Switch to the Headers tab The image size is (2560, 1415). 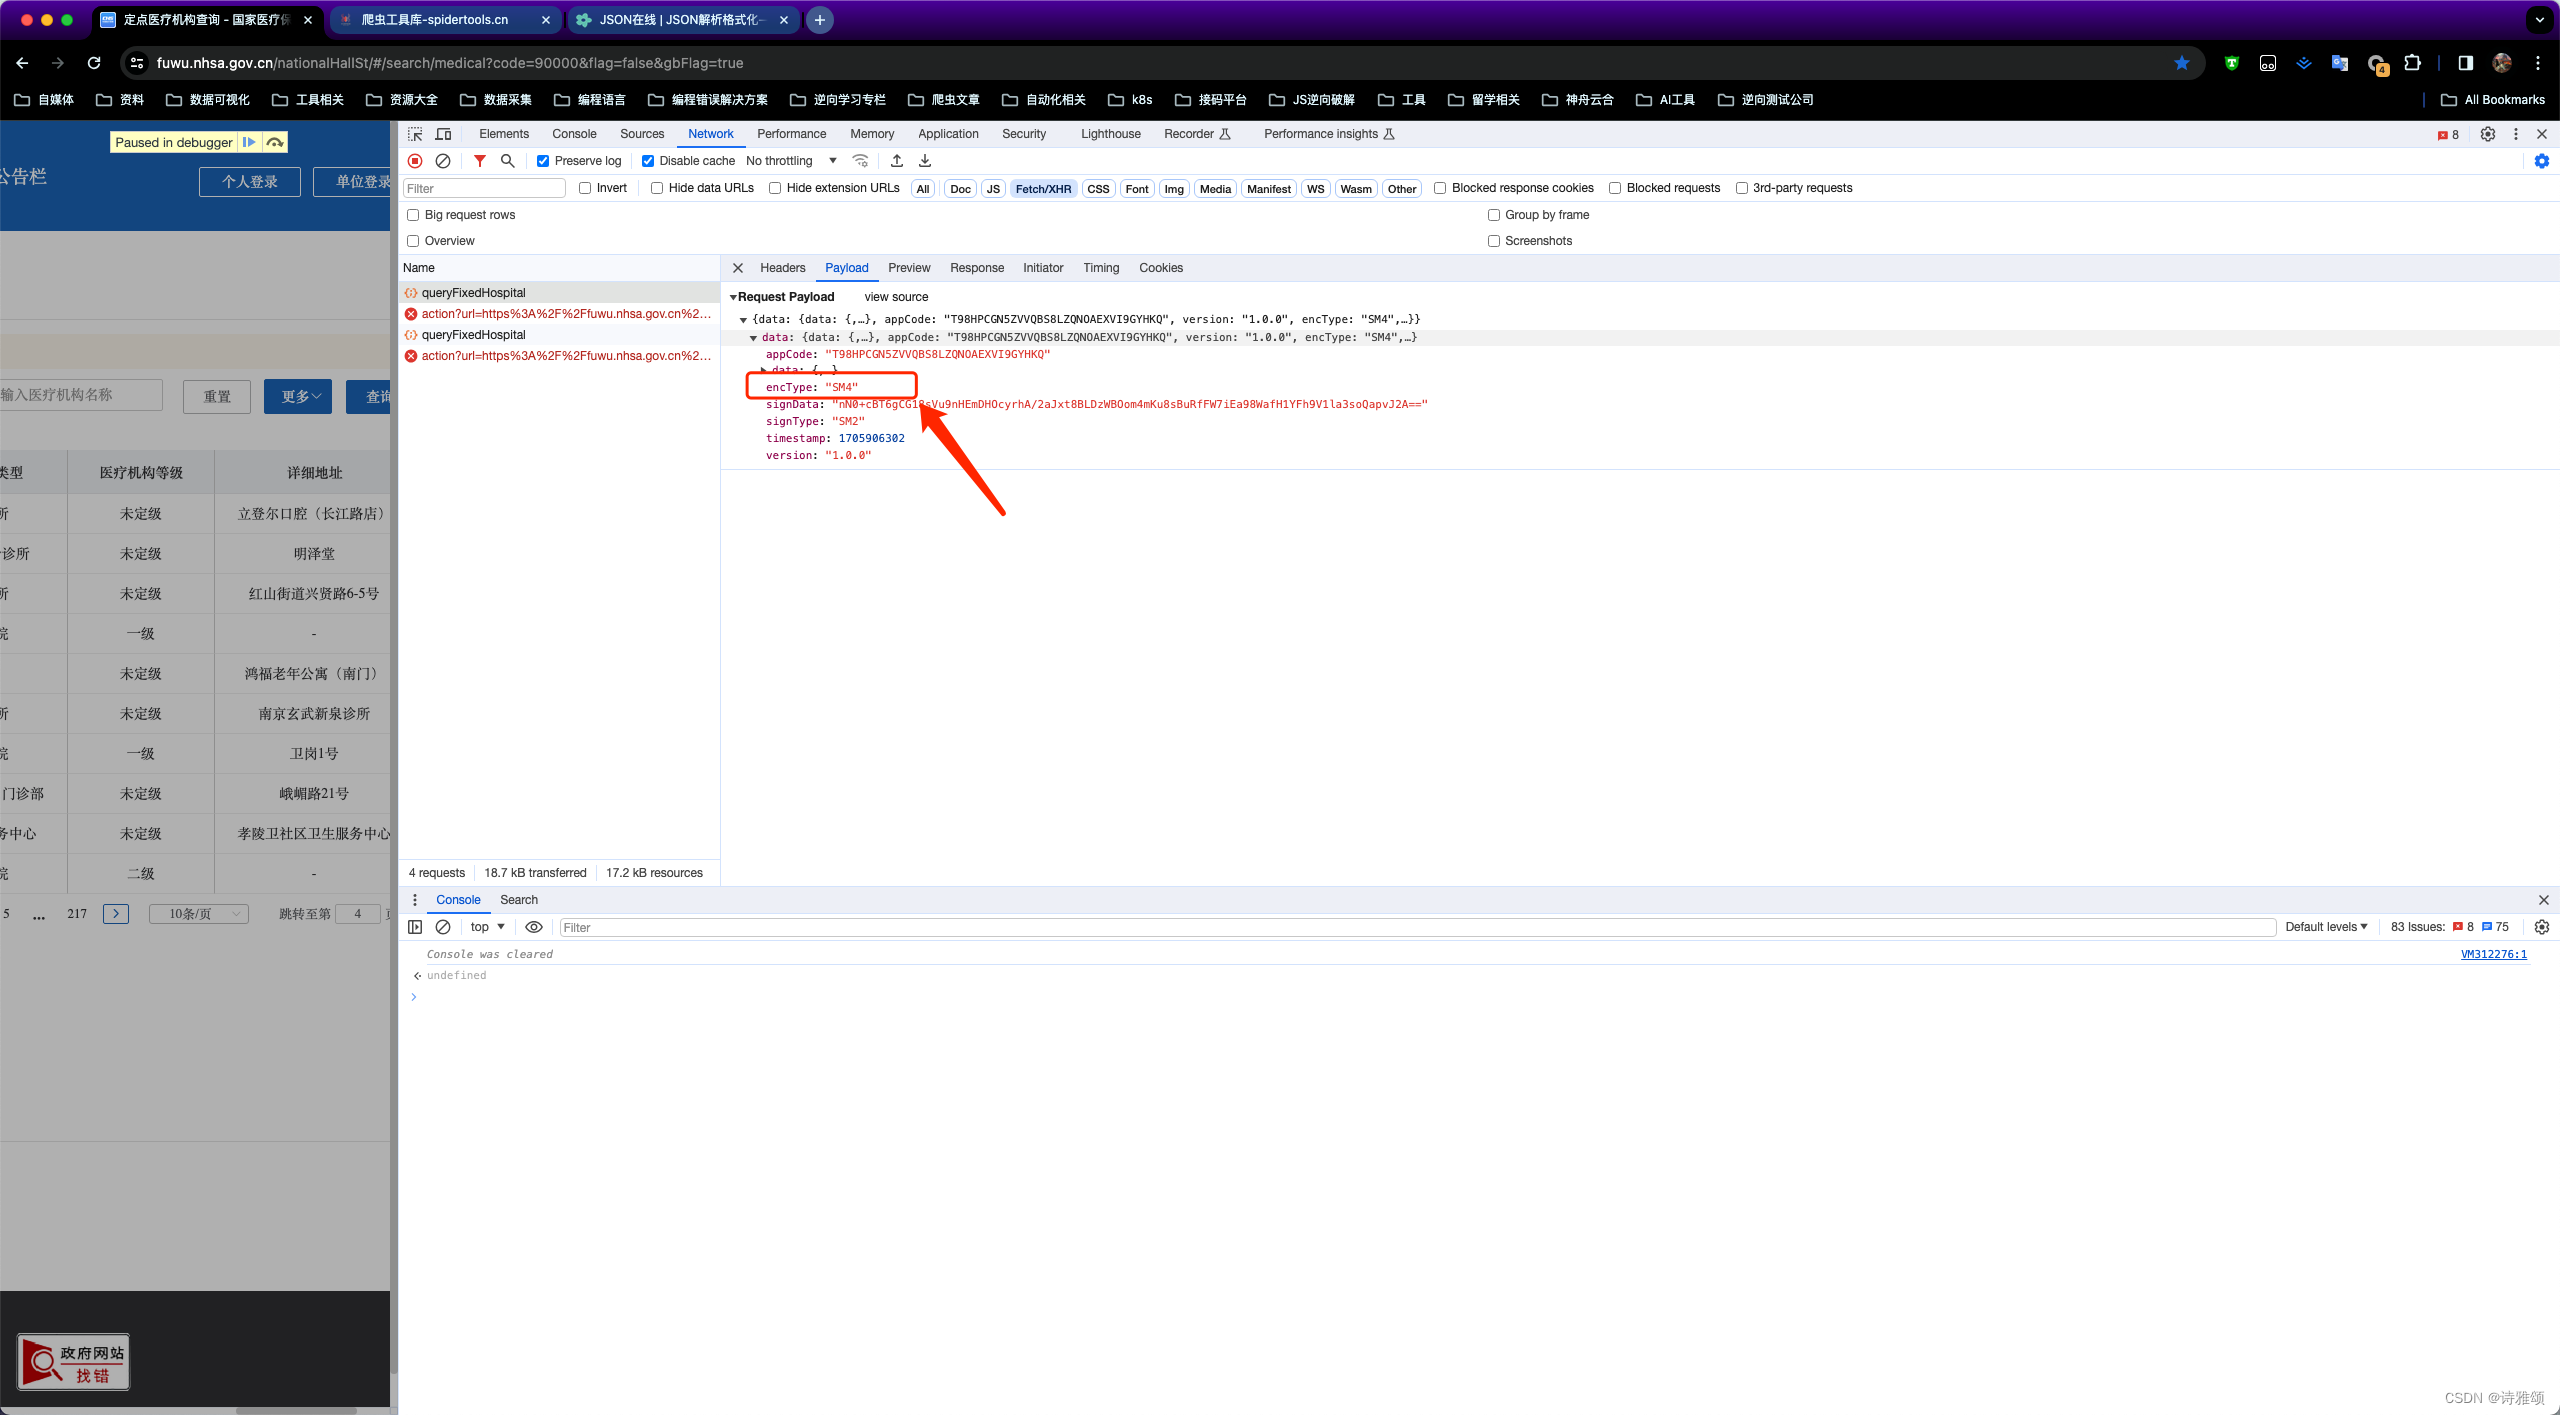pos(784,267)
